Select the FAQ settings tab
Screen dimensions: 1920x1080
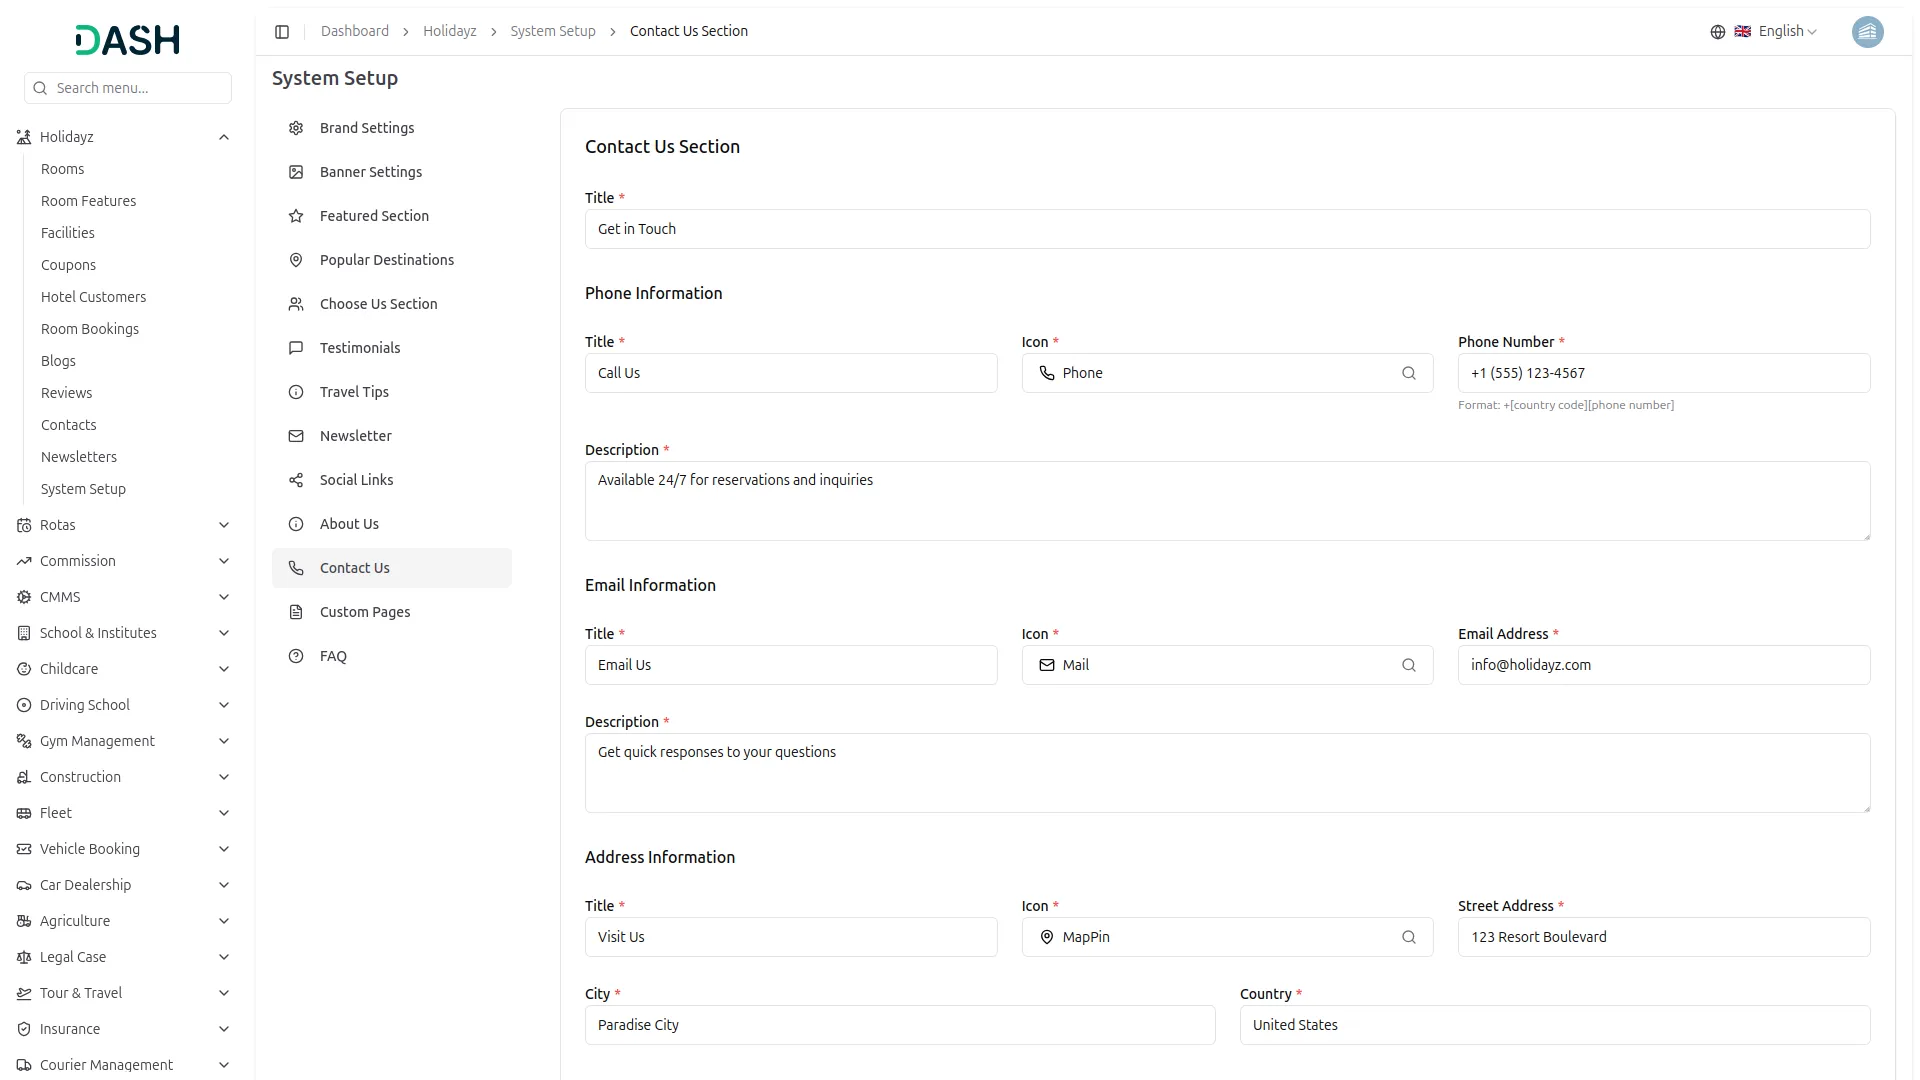[333, 656]
